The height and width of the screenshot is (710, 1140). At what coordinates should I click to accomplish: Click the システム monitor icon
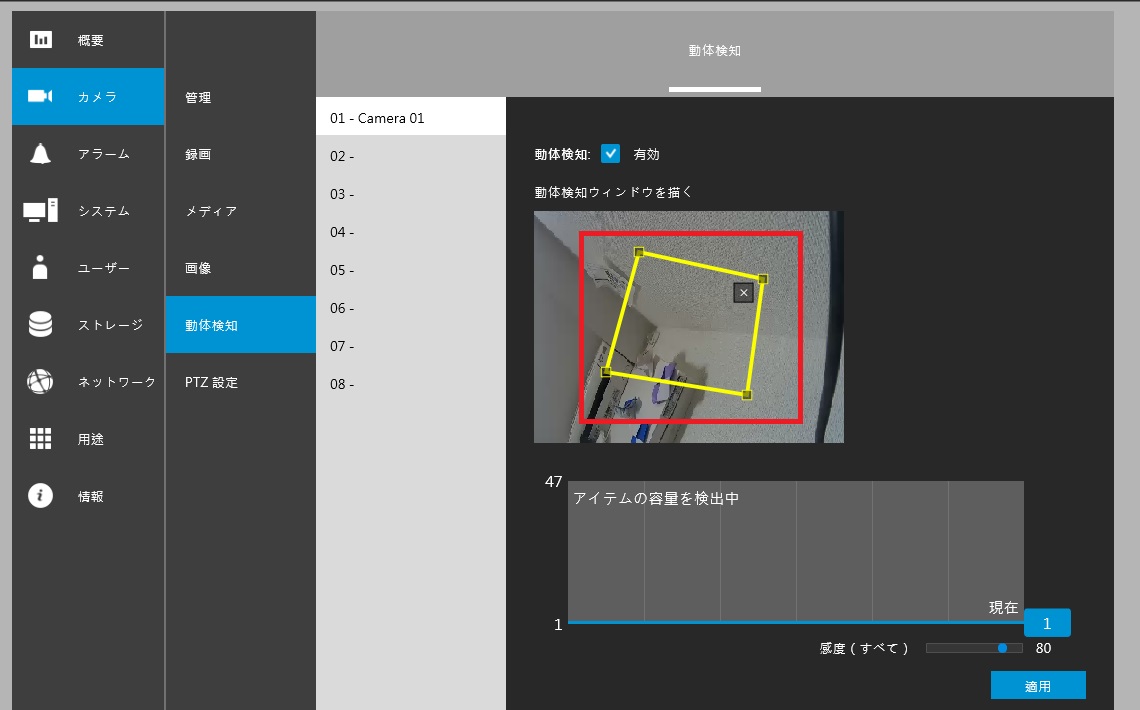40,211
